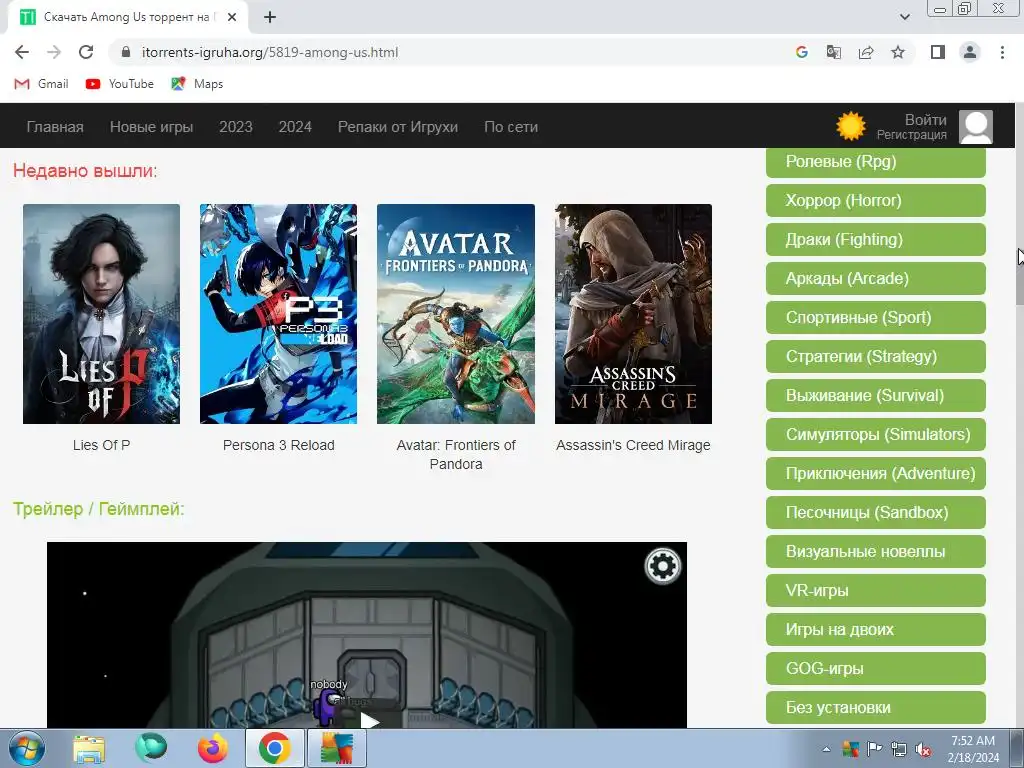1024x768 pixels.
Task: Launch Firefox from the taskbar
Action: tap(213, 748)
